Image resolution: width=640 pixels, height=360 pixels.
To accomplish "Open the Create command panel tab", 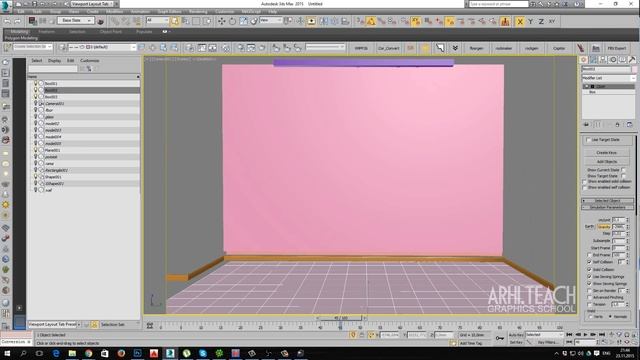I will (x=584, y=60).
